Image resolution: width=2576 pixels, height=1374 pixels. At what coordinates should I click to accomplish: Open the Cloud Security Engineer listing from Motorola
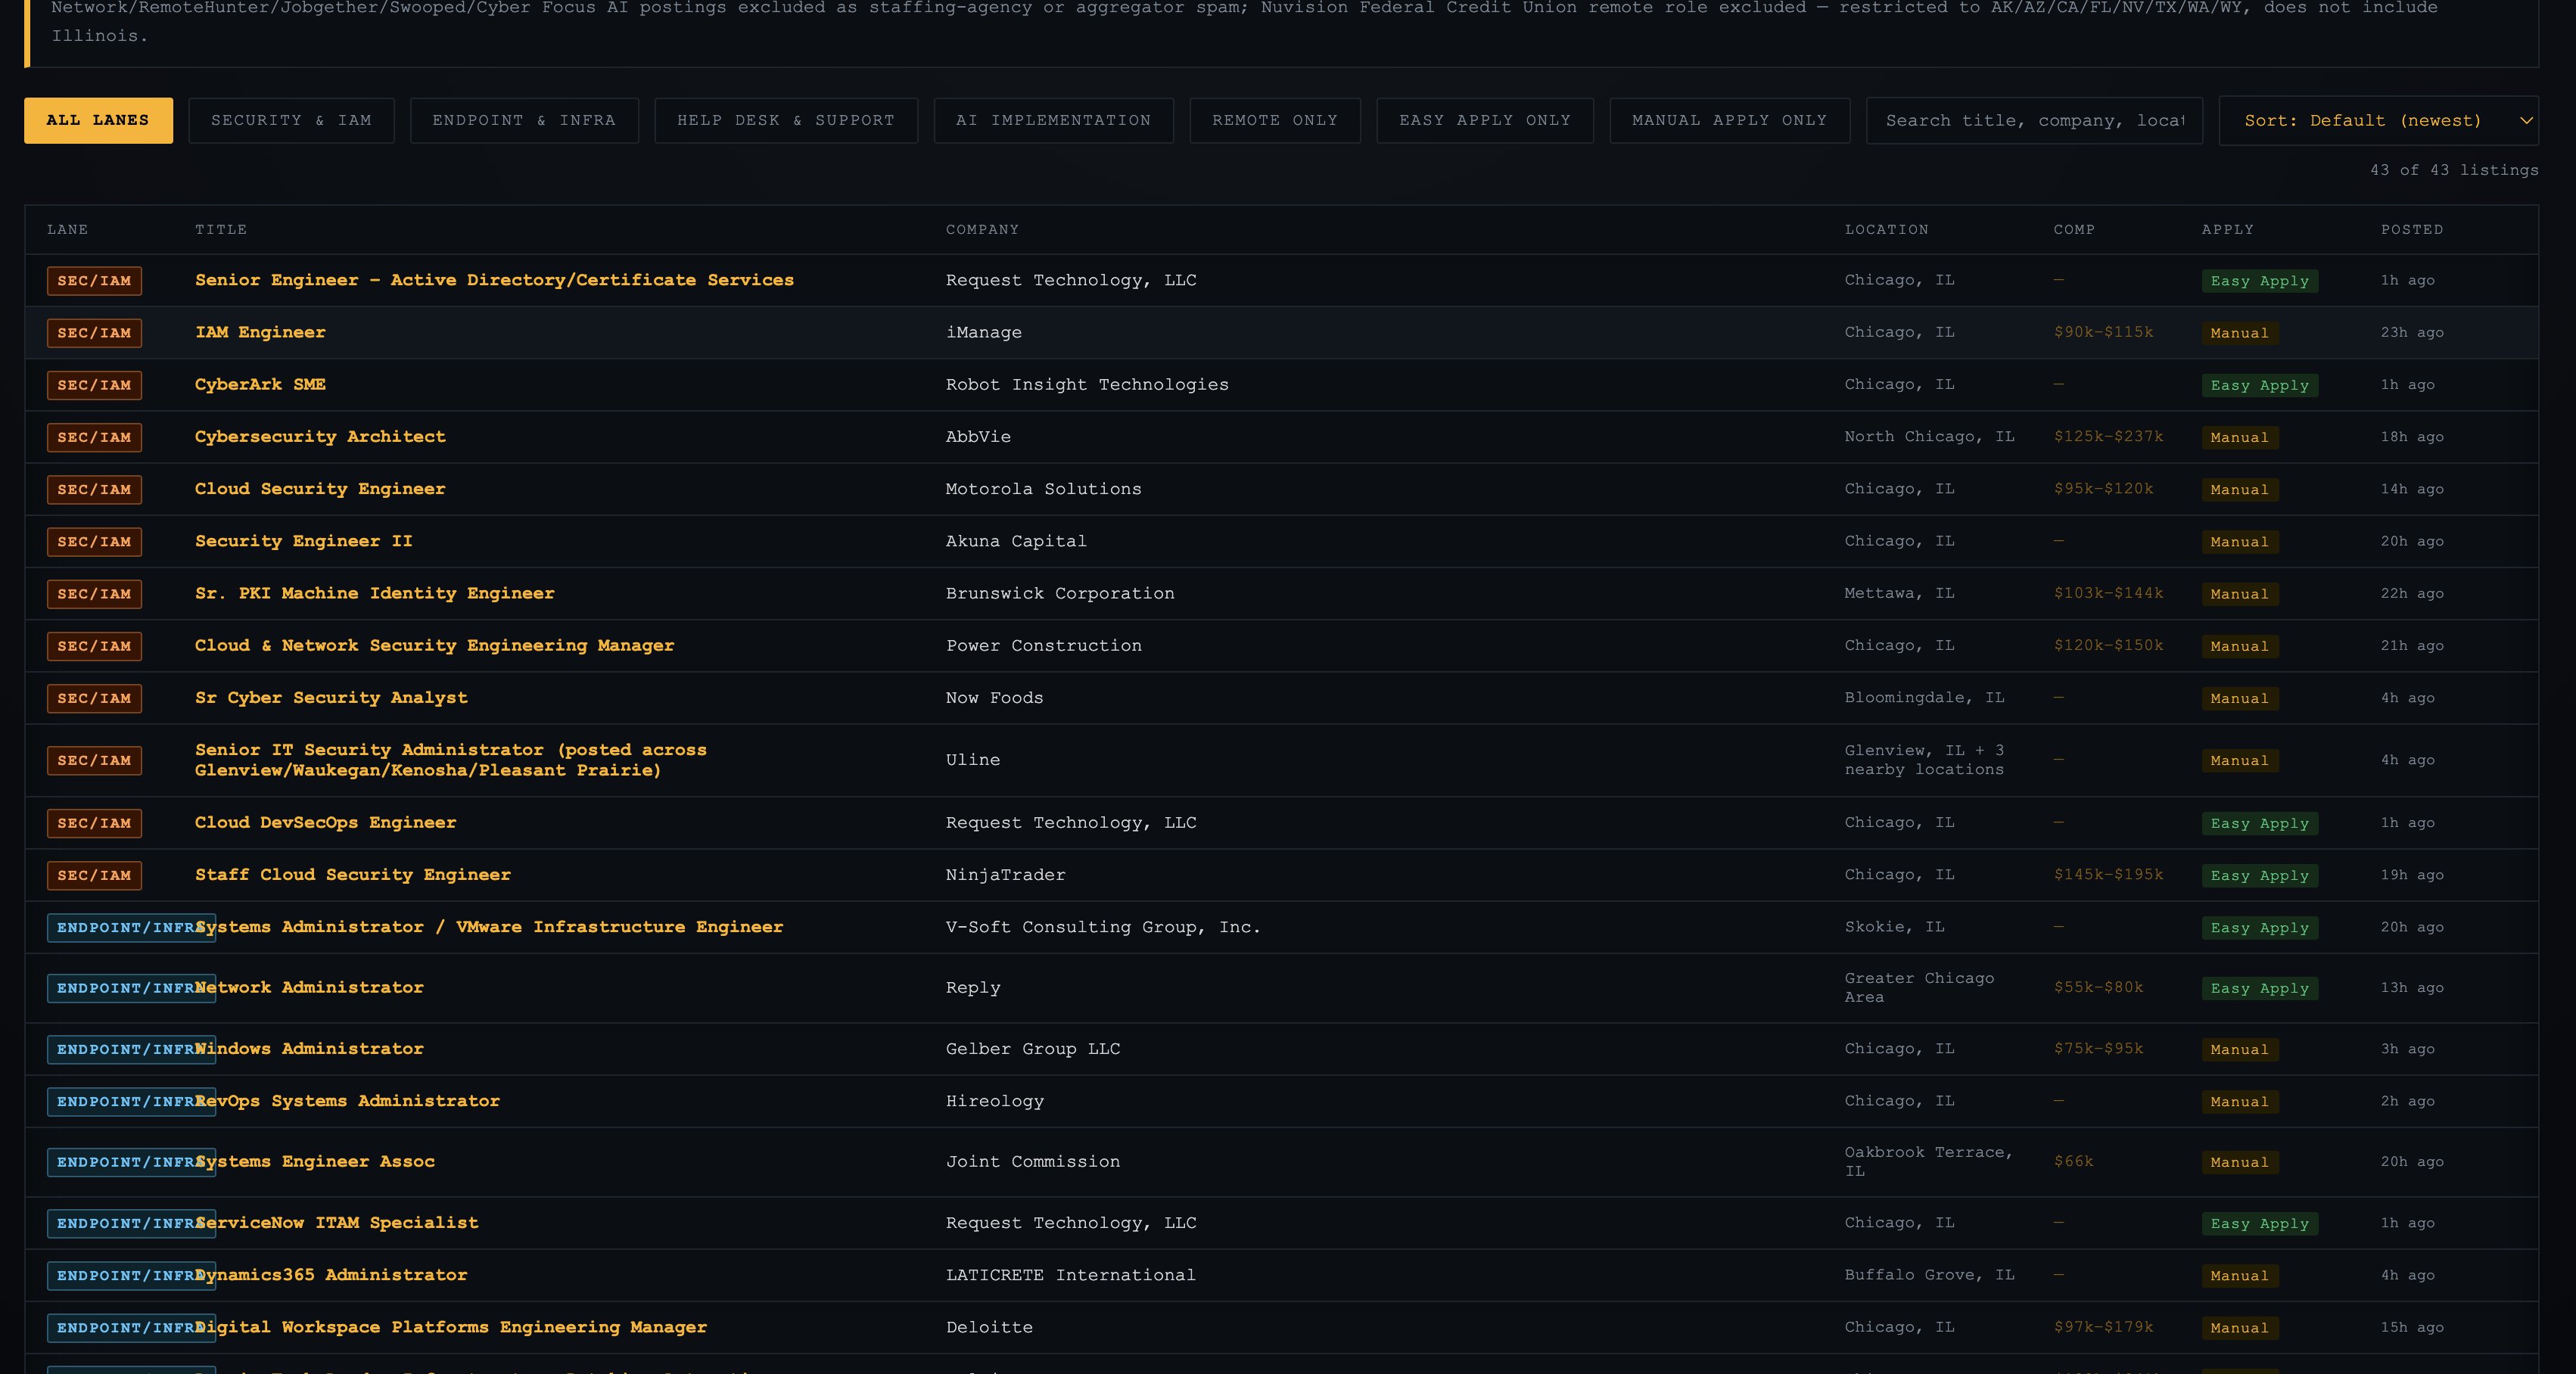pos(320,489)
